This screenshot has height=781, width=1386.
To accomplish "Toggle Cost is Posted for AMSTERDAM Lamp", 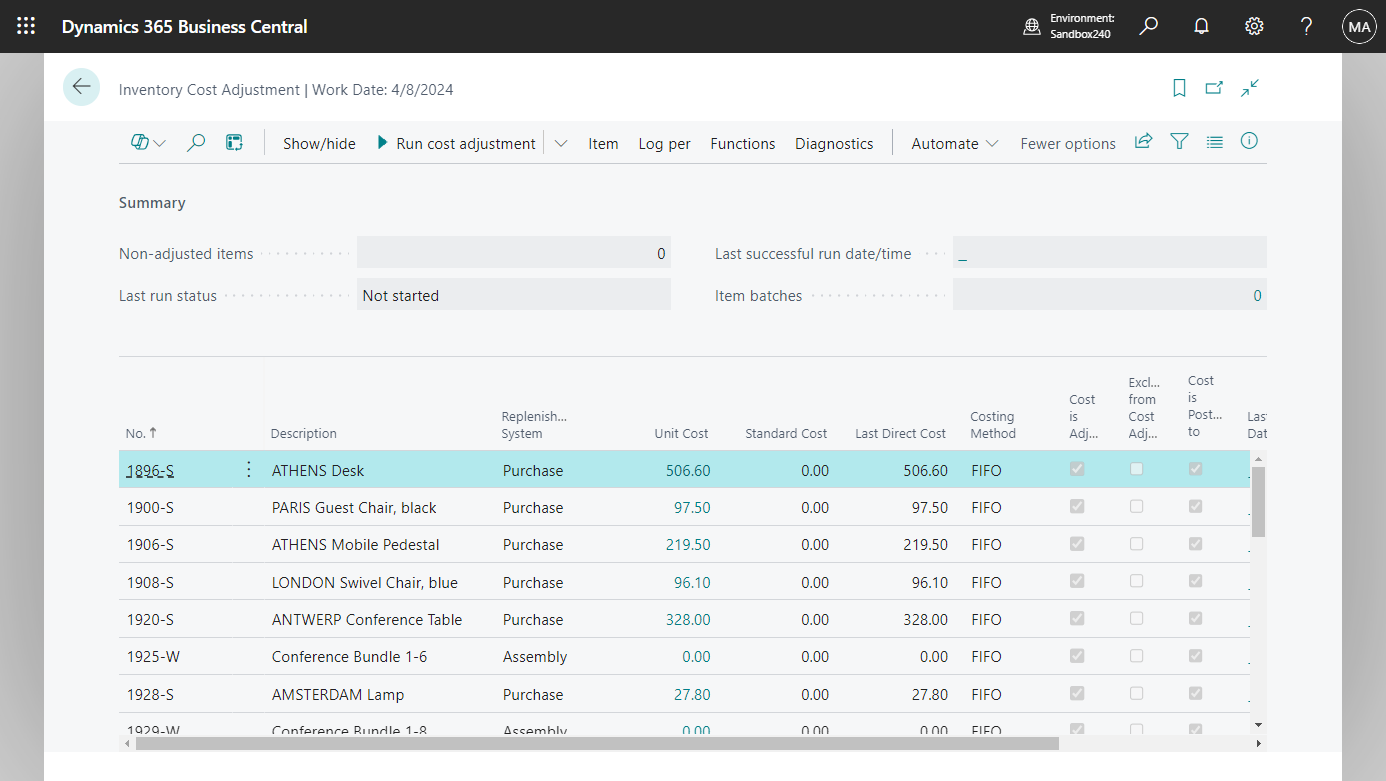I will click(x=1195, y=692).
